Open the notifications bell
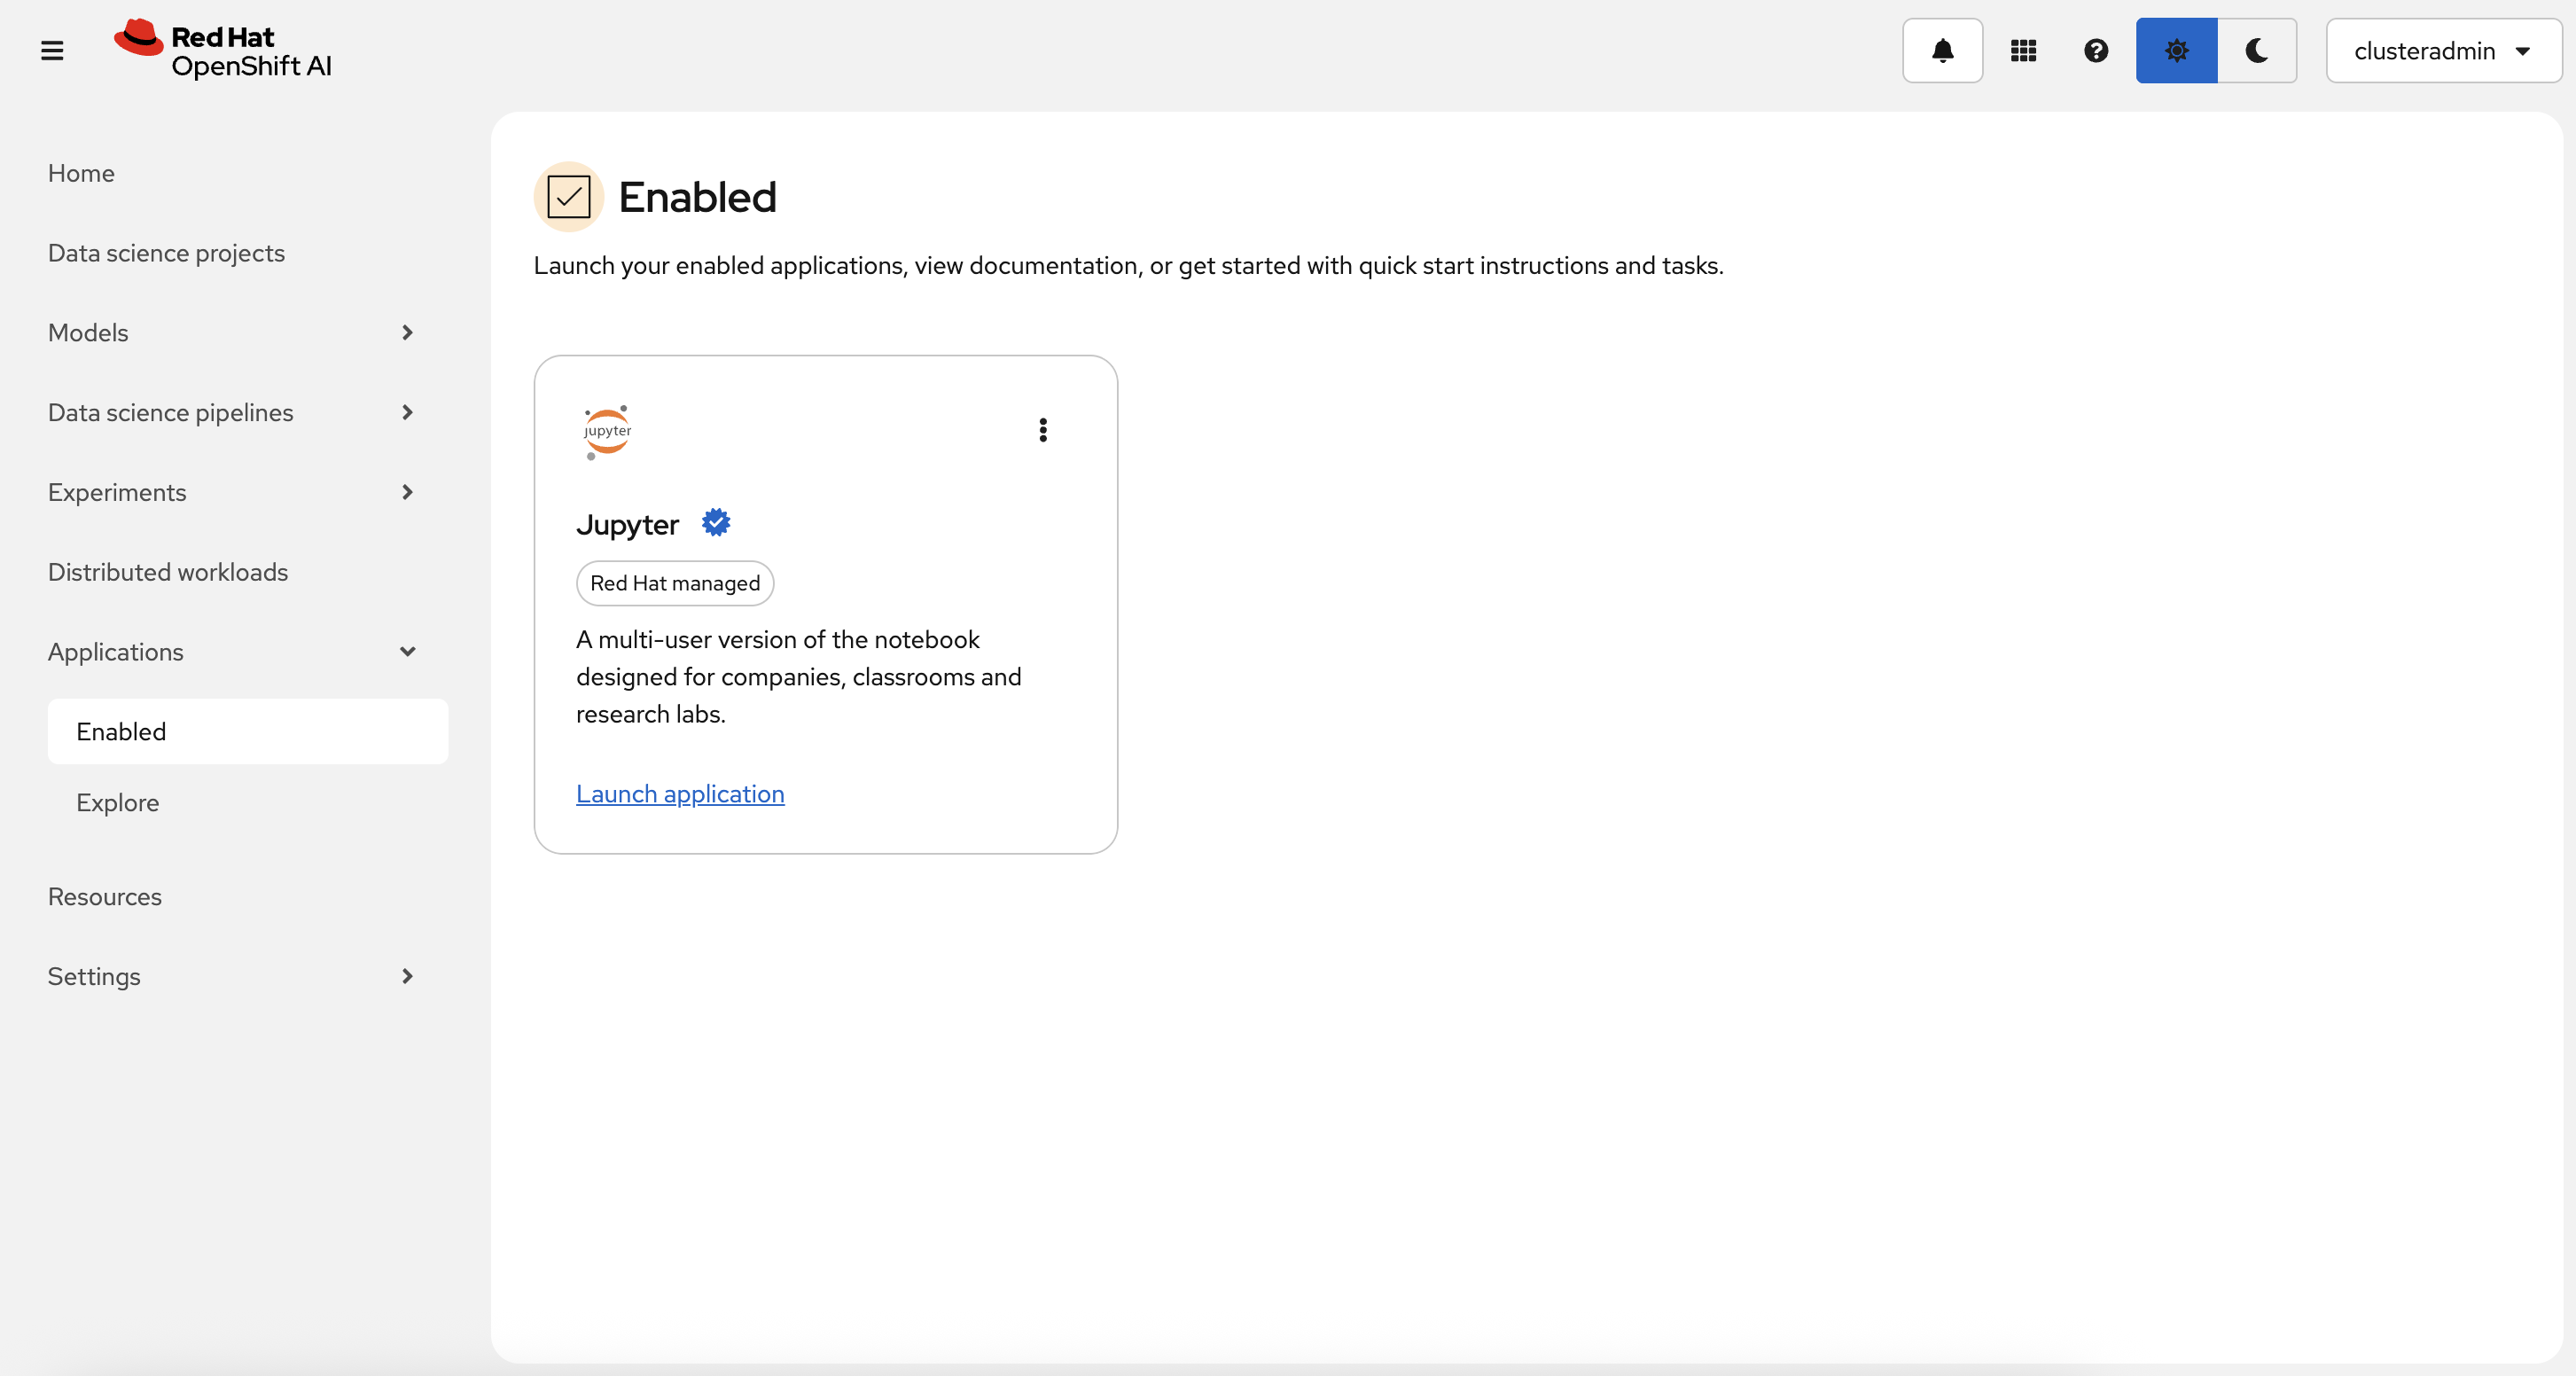Screen dimensions: 2576x1376 point(1942,50)
